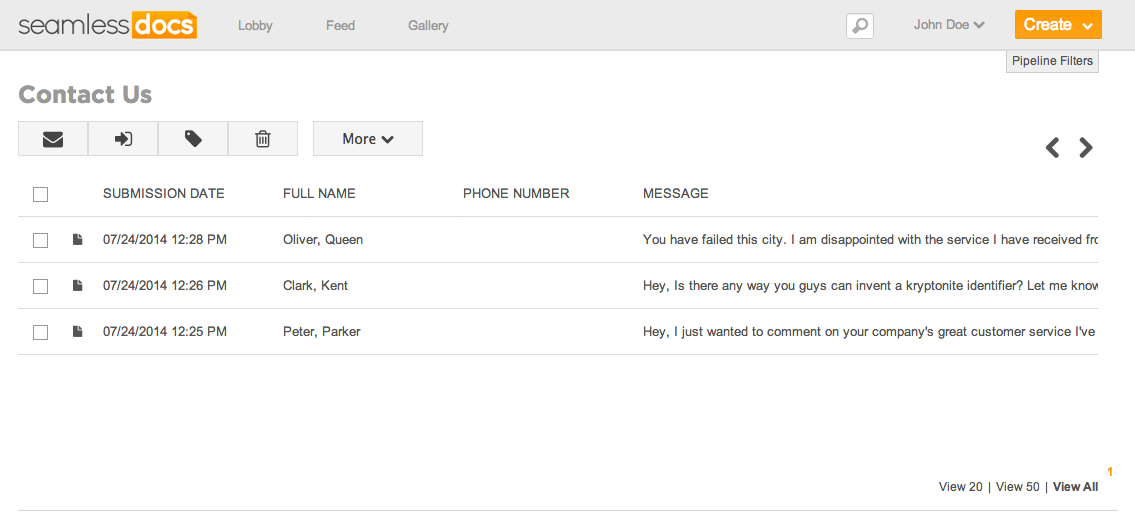The height and width of the screenshot is (526, 1135).
Task: Open the Gallery menu item
Action: [x=428, y=26]
